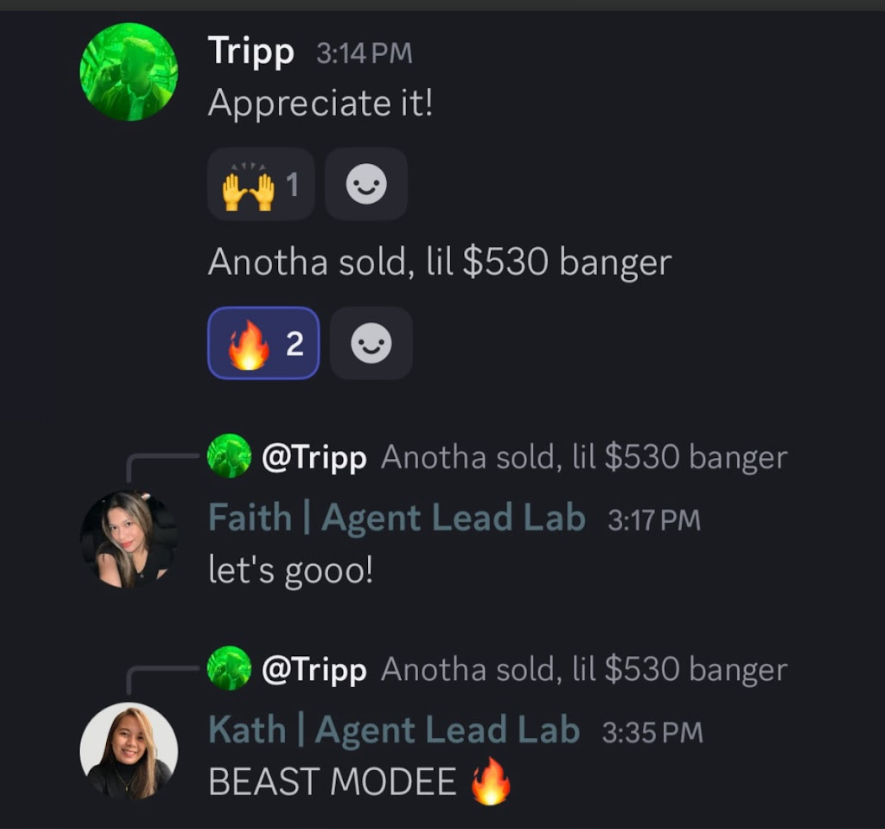This screenshot has height=829, width=885.
Task: Click small Tripp avatar above Kath's message
Action: (229, 668)
